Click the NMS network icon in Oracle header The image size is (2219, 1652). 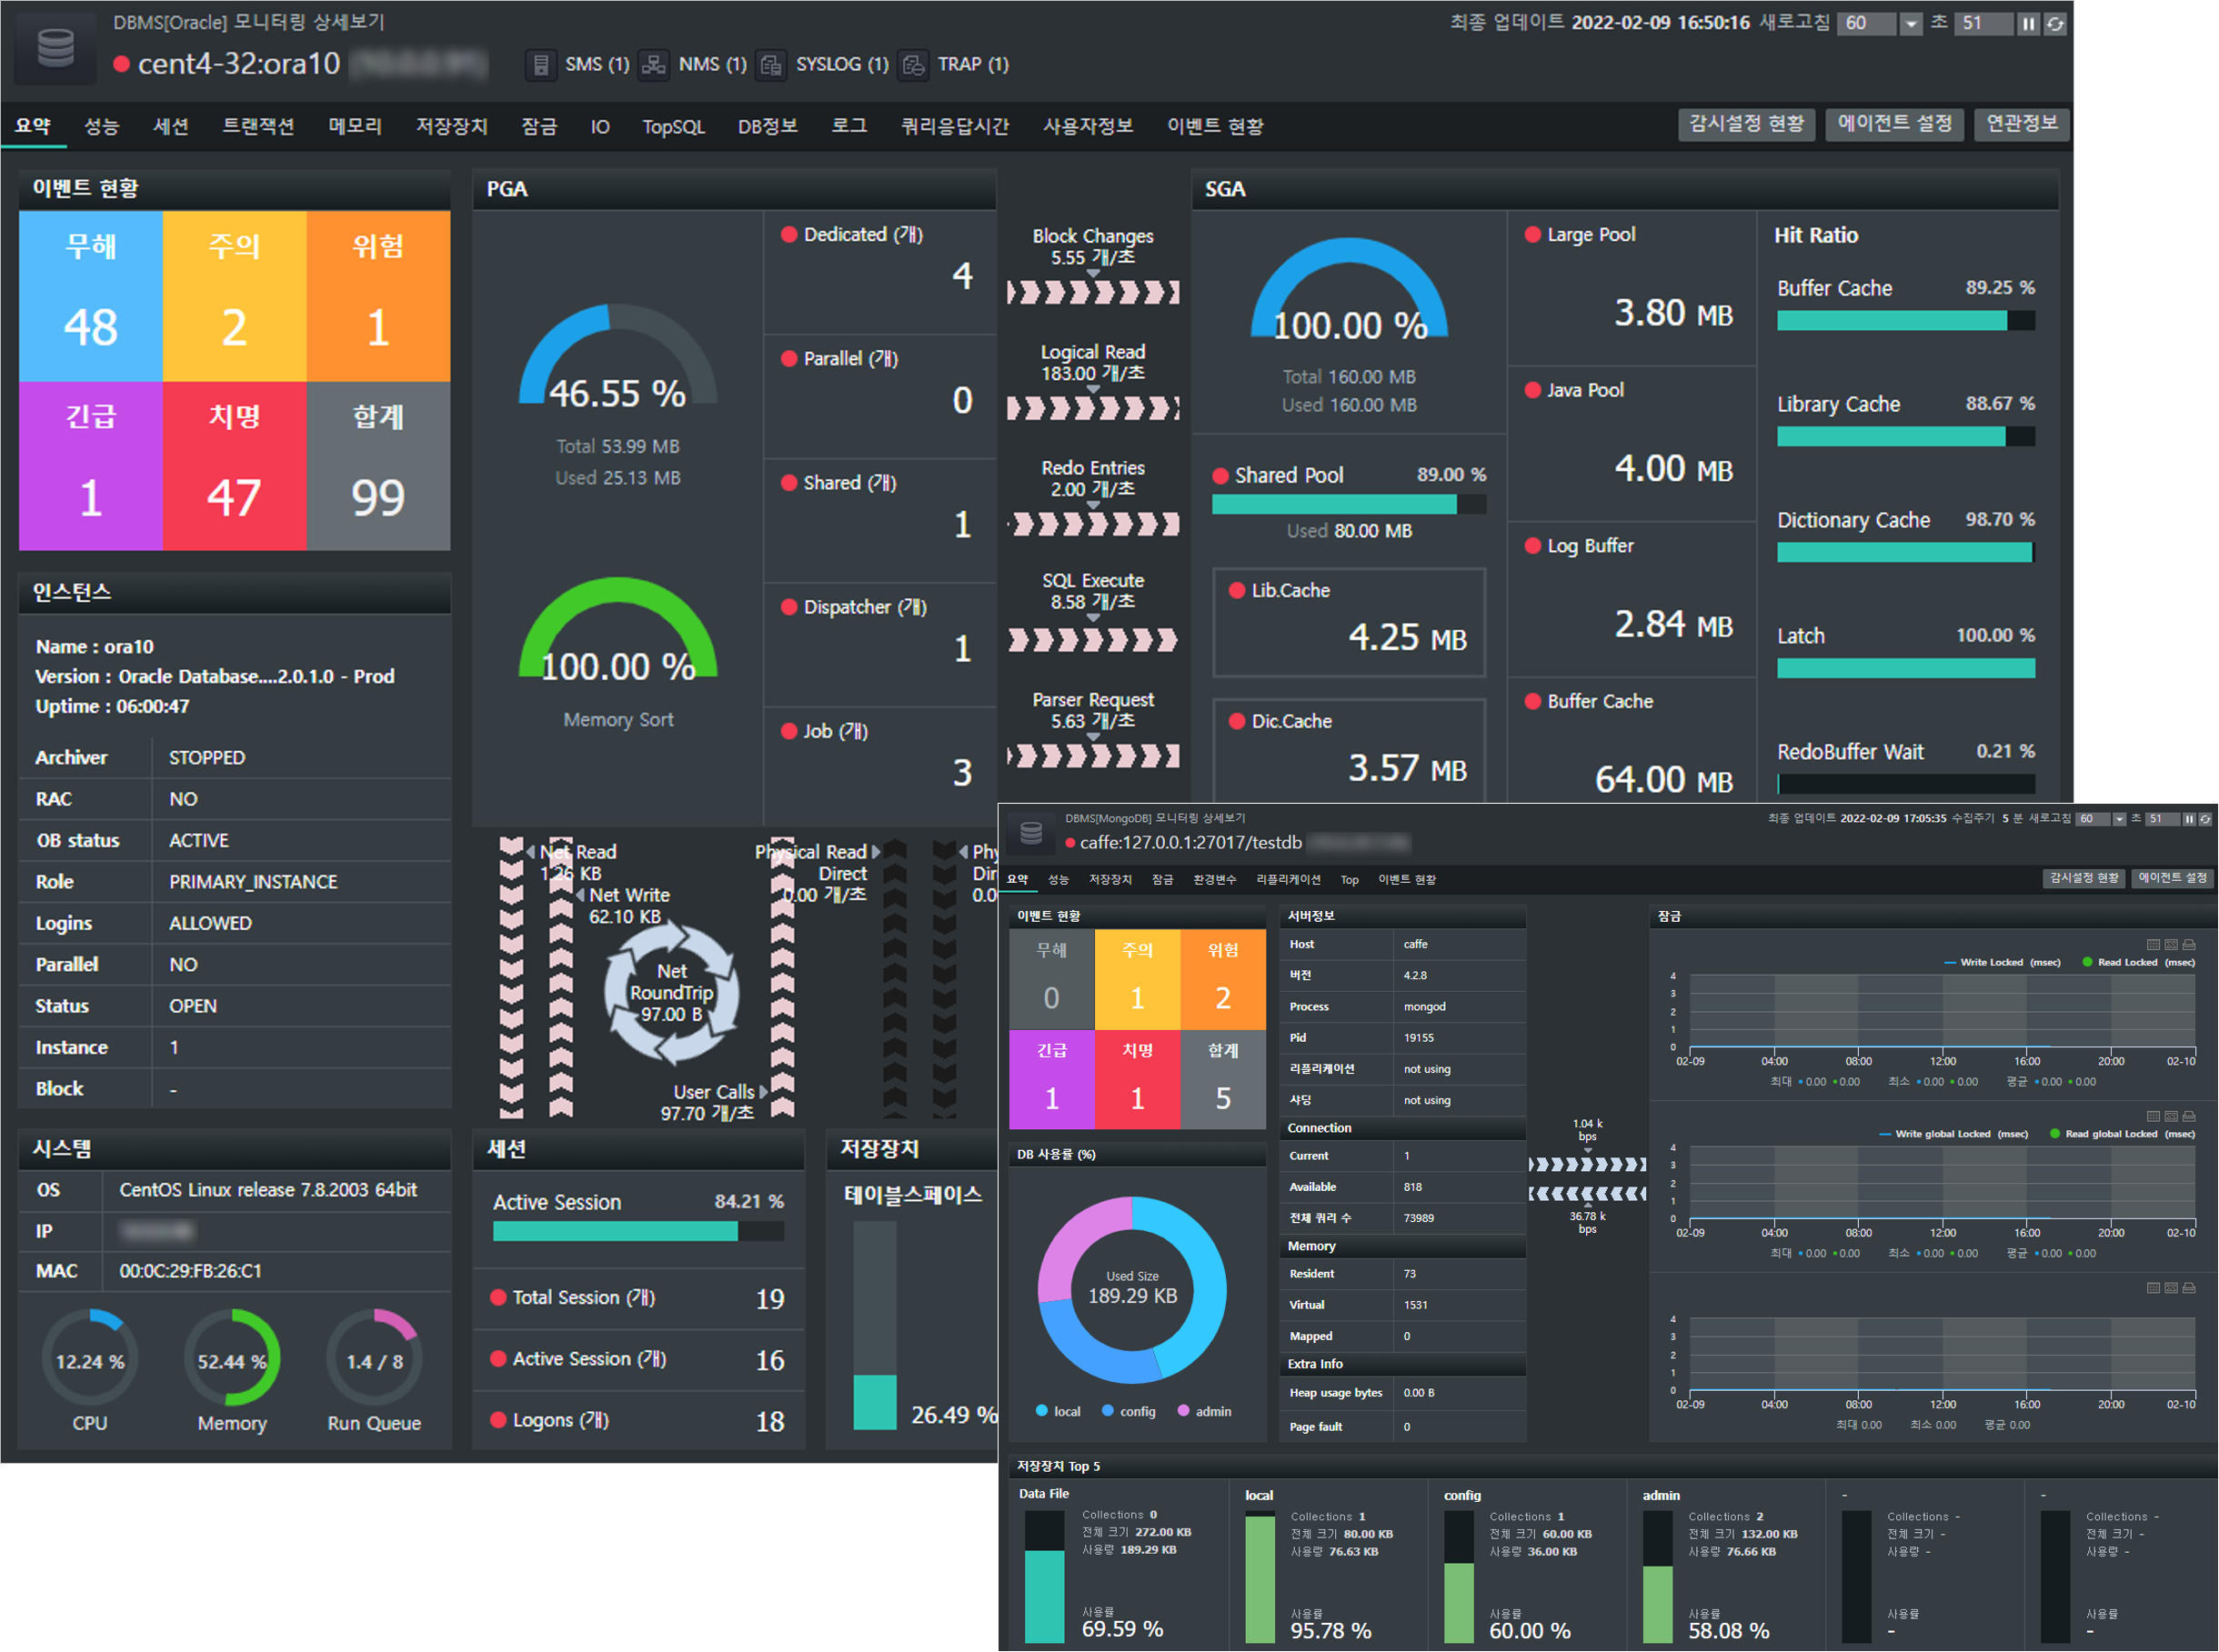[654, 65]
